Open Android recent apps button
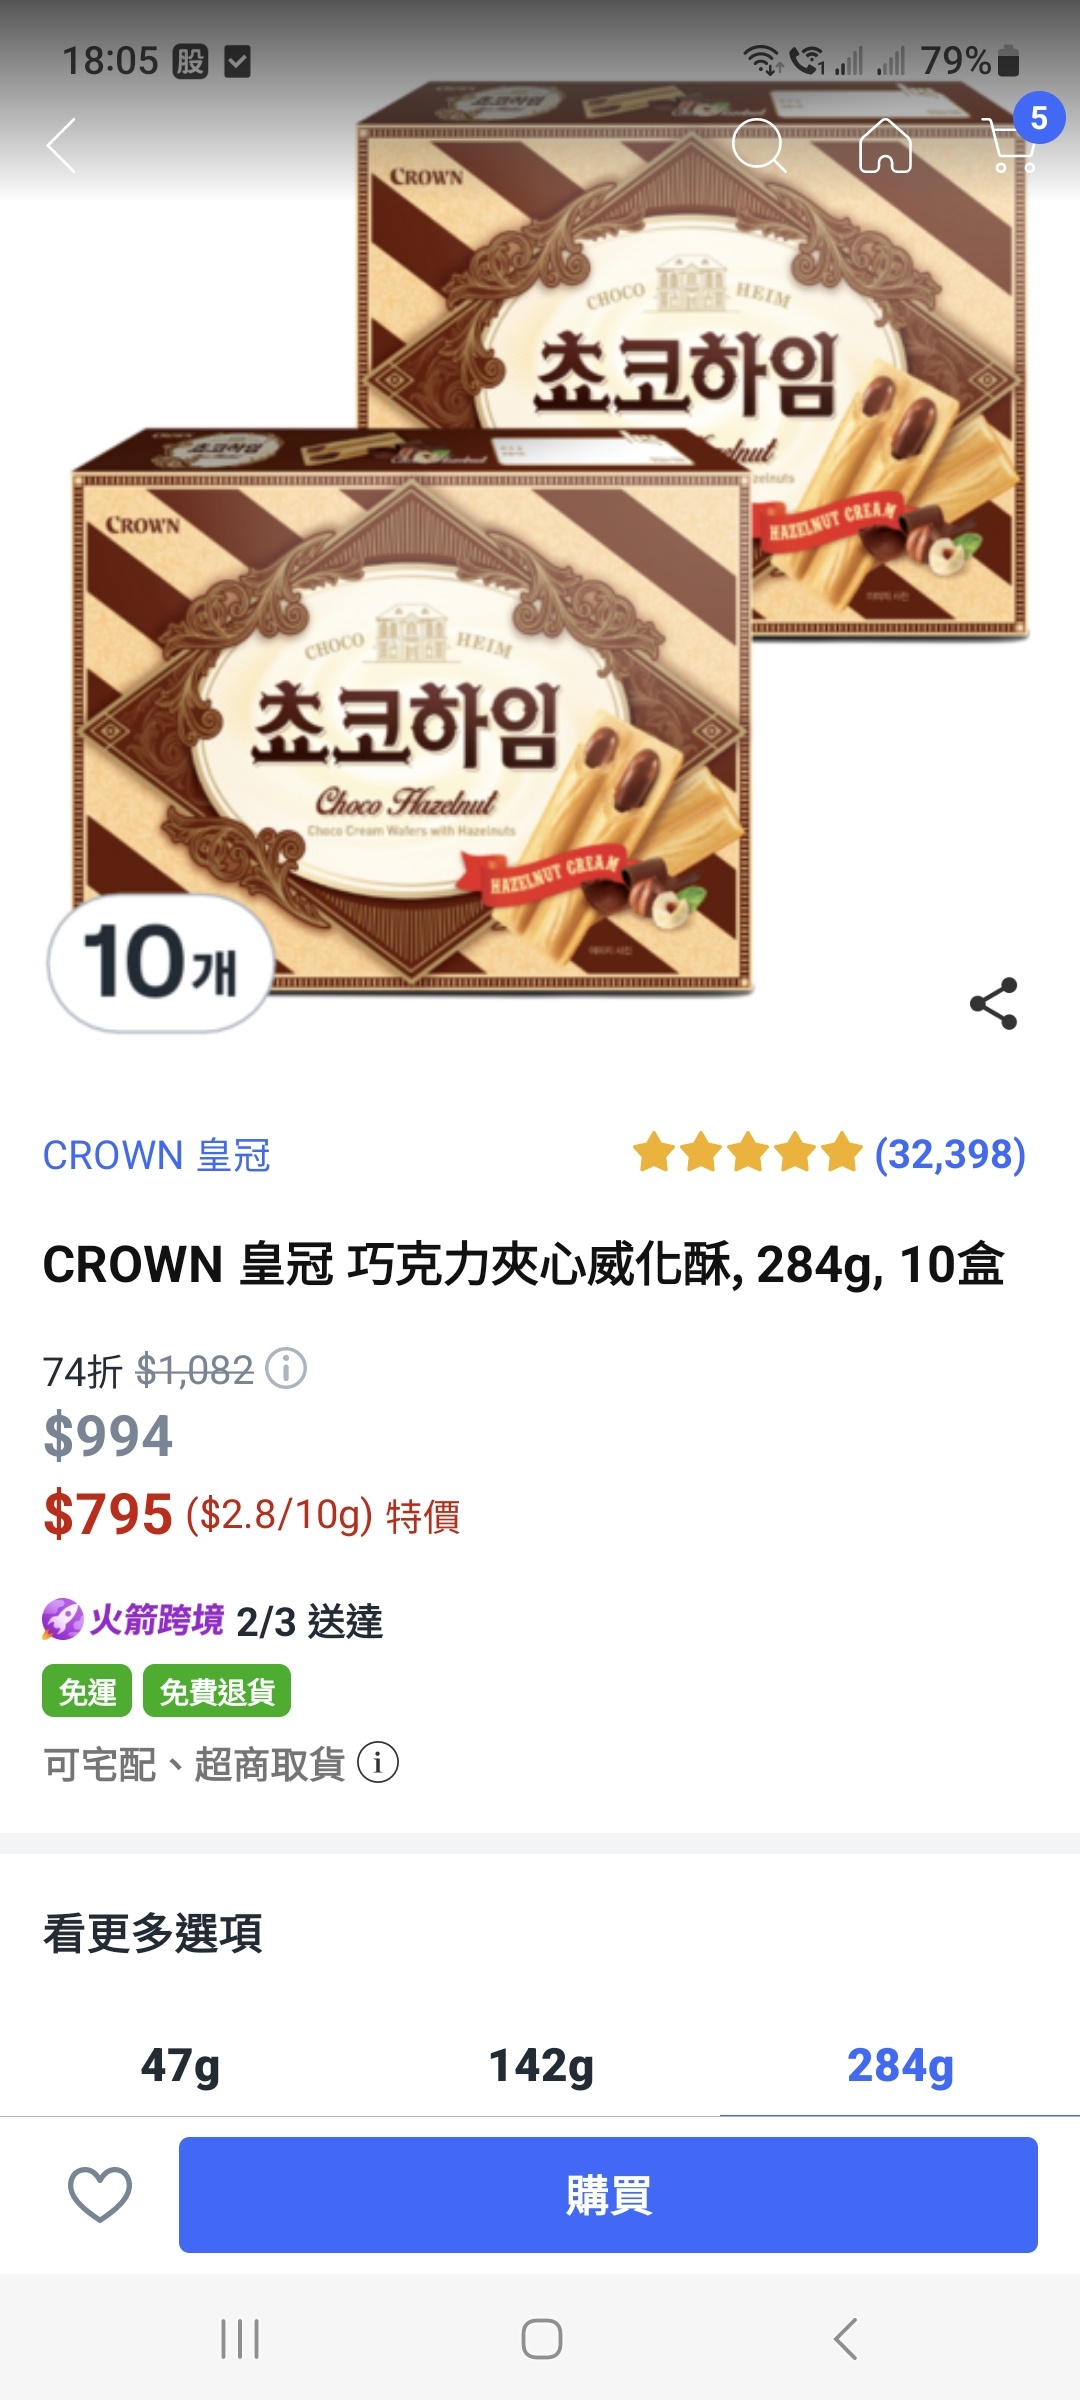 tap(240, 2339)
